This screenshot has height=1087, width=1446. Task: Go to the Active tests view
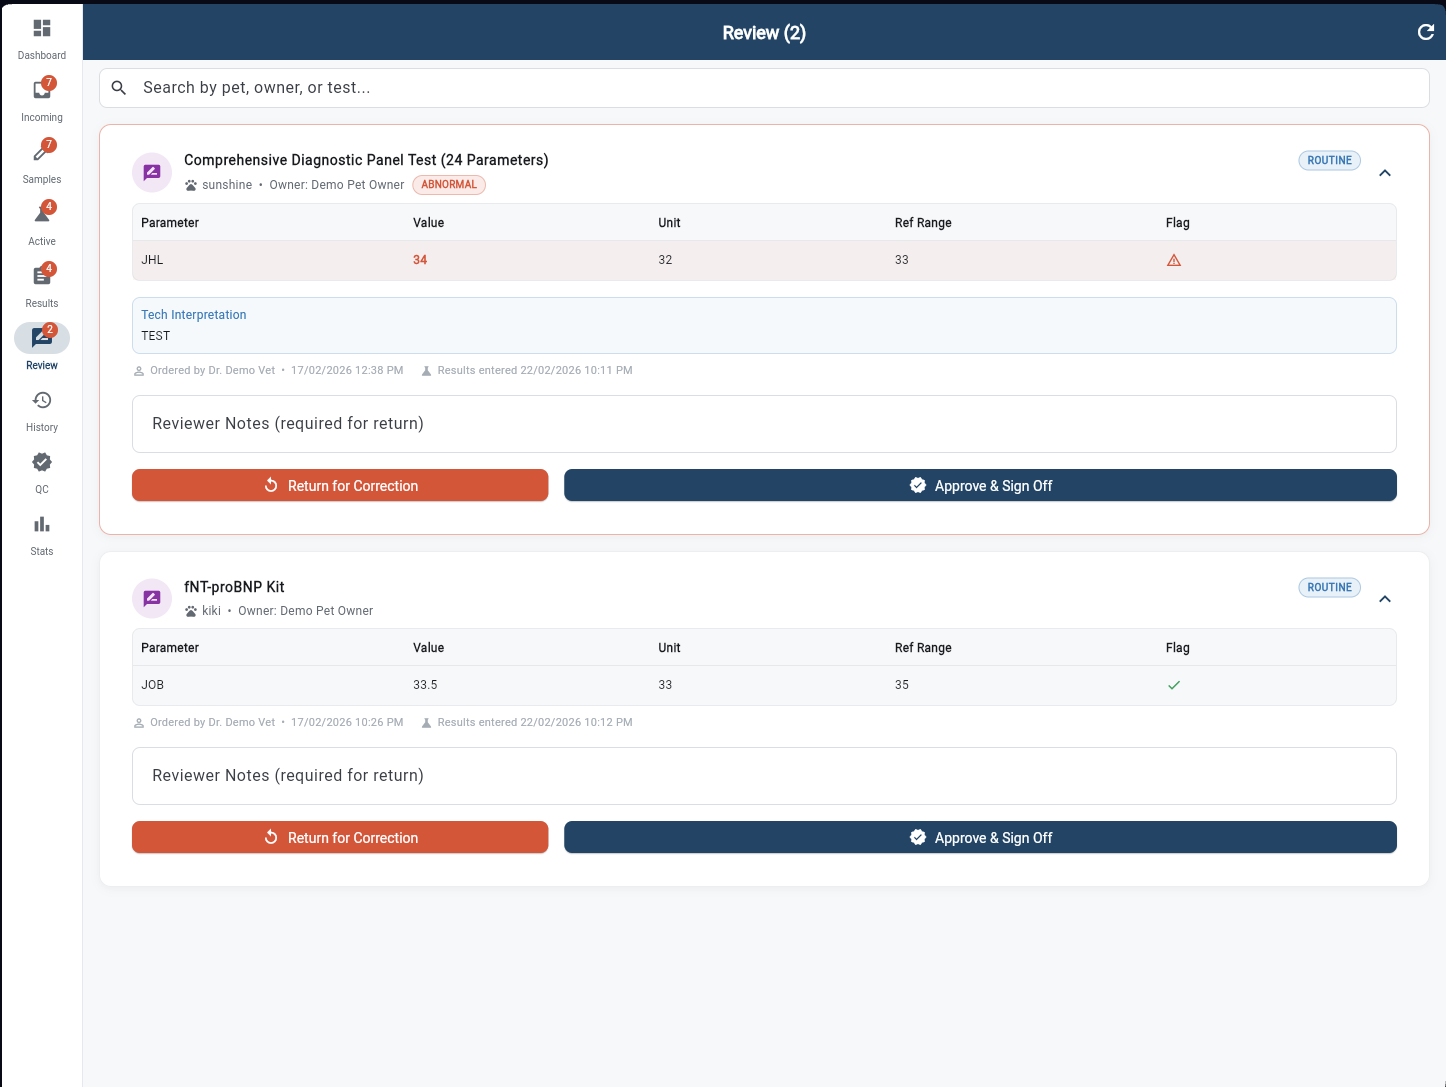click(41, 220)
